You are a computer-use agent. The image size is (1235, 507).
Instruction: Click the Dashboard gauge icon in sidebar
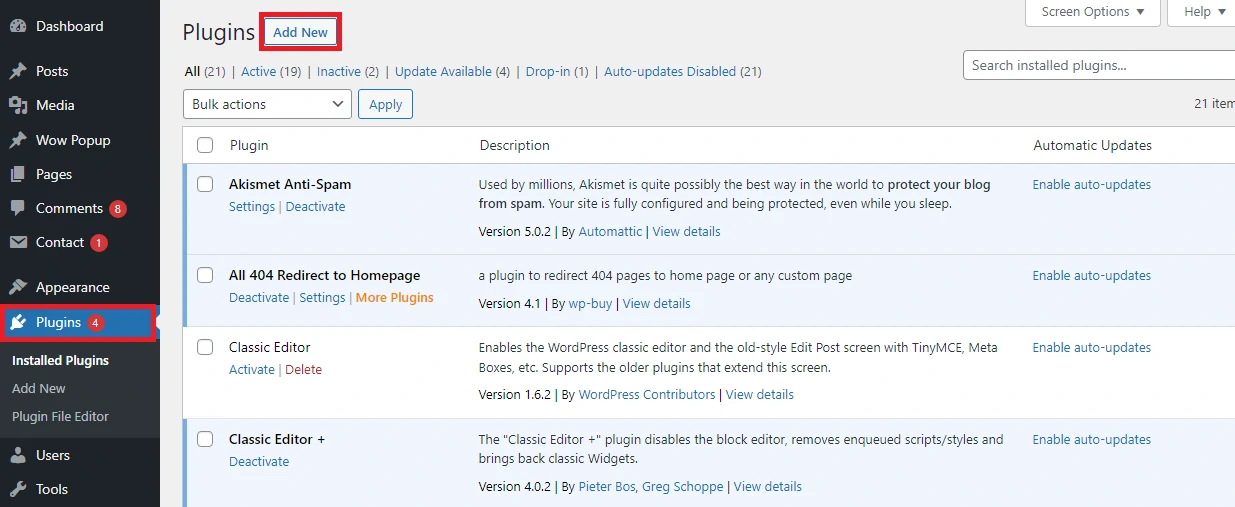pos(18,26)
